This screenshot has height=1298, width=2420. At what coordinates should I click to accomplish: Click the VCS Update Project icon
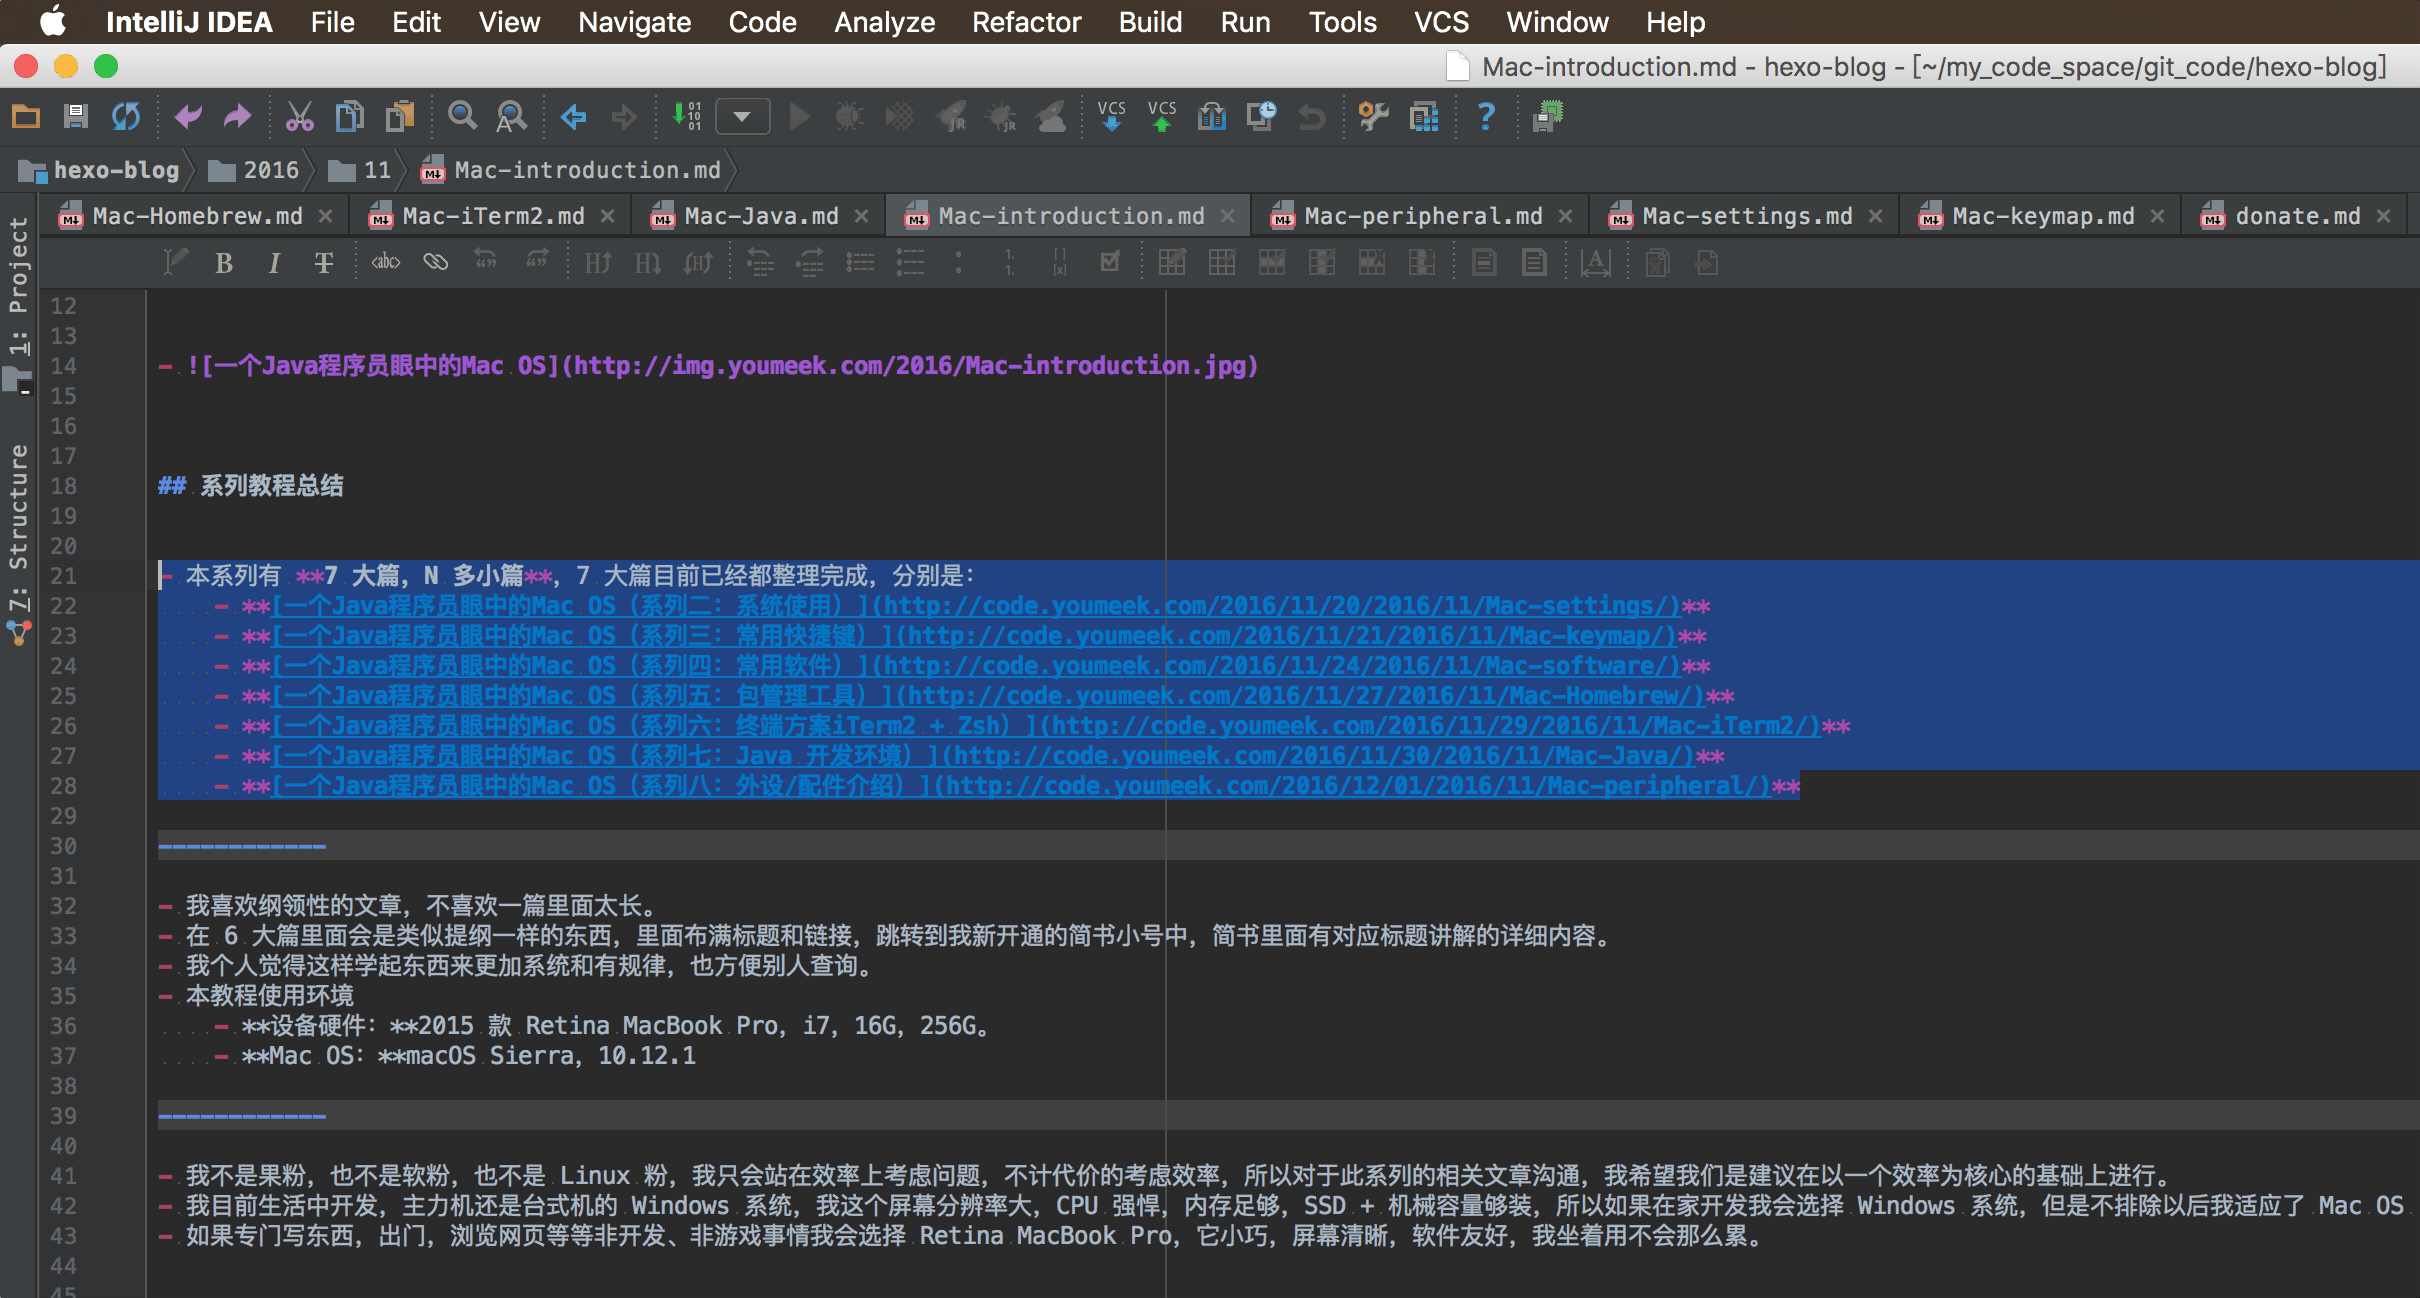tap(1111, 117)
